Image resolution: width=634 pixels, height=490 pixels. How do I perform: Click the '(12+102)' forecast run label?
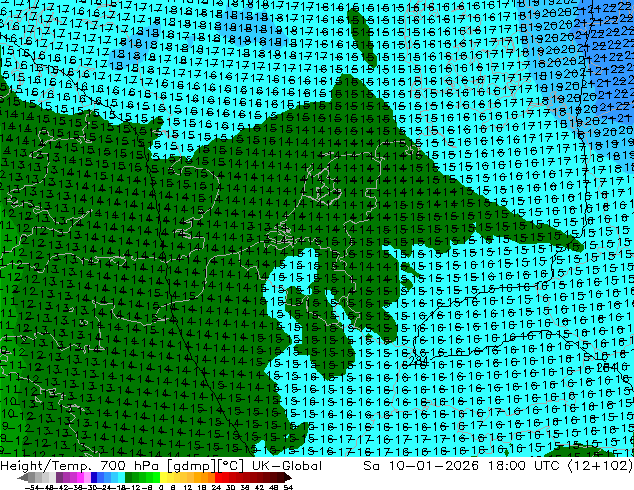pos(600,466)
